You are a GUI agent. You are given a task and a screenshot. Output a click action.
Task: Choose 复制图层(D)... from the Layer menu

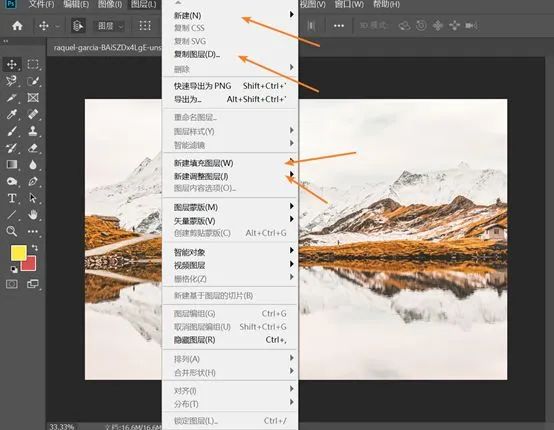[230, 54]
